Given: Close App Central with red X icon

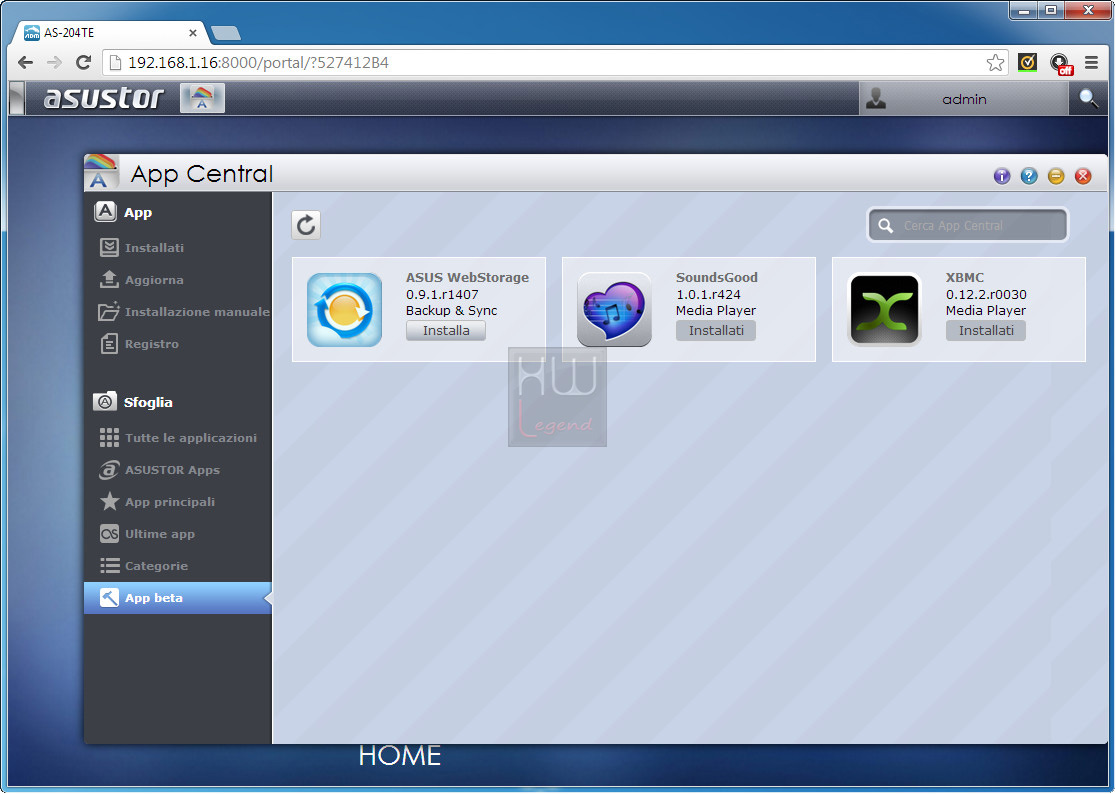Looking at the screenshot, I should coord(1083,176).
